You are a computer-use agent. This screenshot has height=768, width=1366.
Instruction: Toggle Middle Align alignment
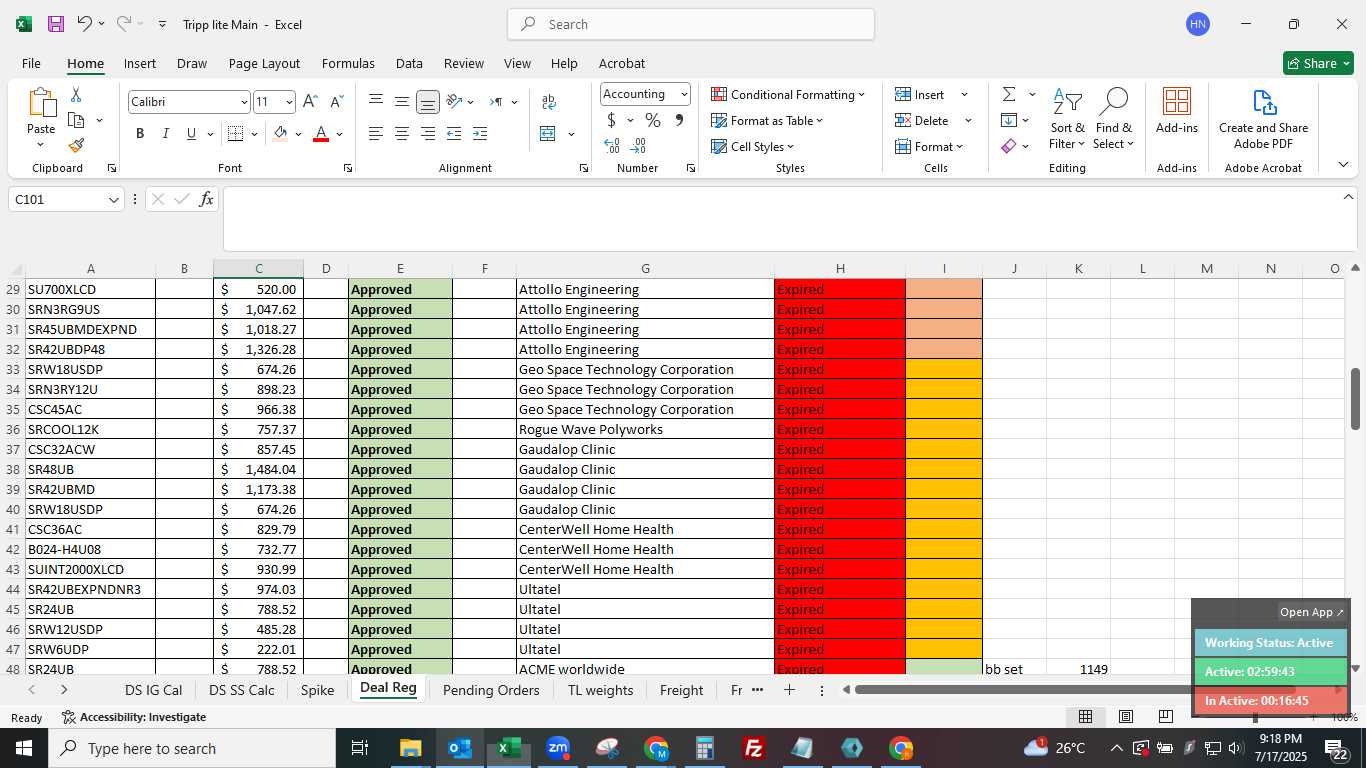click(x=402, y=102)
